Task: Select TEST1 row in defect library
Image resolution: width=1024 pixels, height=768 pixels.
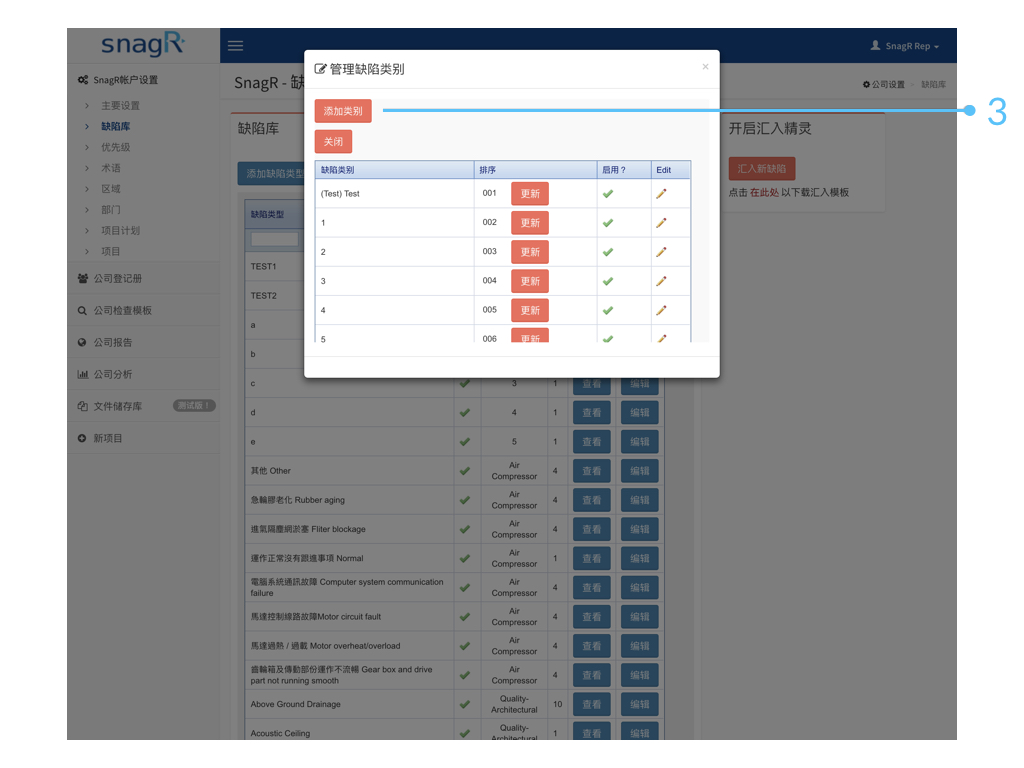Action: coord(263,266)
